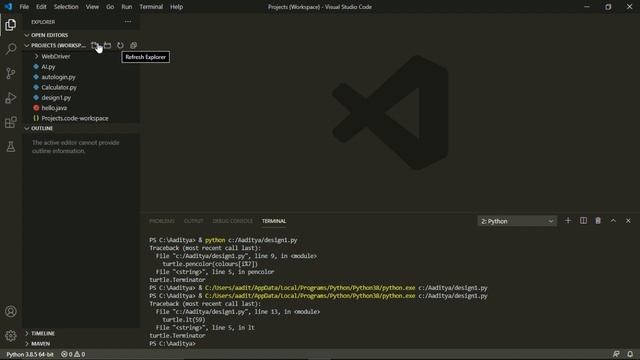This screenshot has height=360, width=640.
Task: Switch to the Output tab
Action: [193, 221]
